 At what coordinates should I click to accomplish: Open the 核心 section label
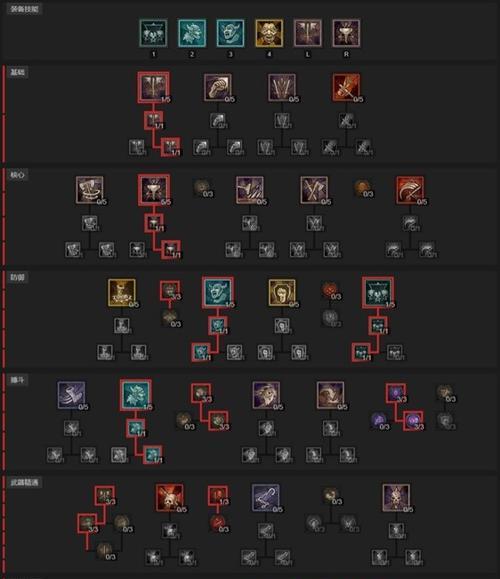tap(17, 175)
